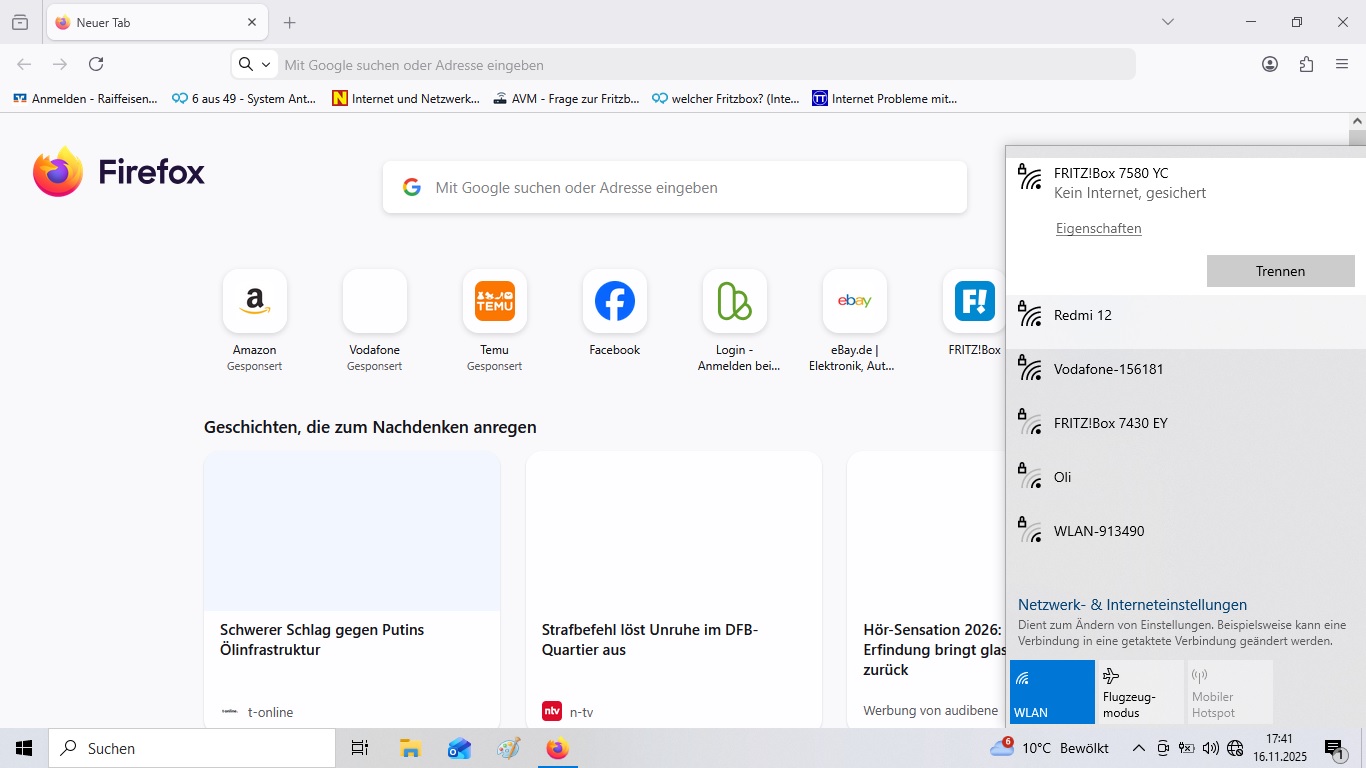This screenshot has width=1366, height=768.
Task: Open a new tab with the plus button
Action: tap(290, 22)
